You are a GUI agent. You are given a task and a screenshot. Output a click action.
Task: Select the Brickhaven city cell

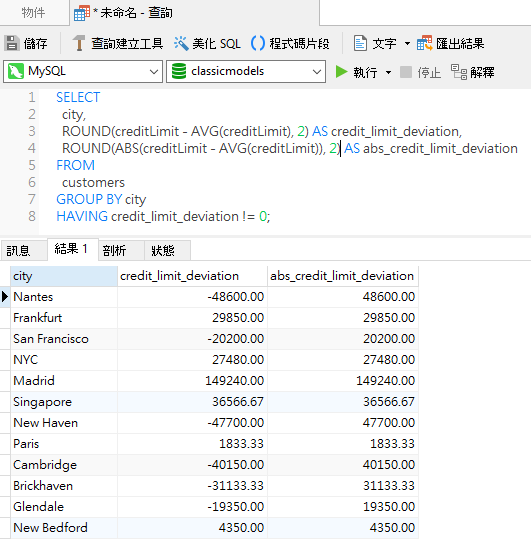click(x=64, y=486)
